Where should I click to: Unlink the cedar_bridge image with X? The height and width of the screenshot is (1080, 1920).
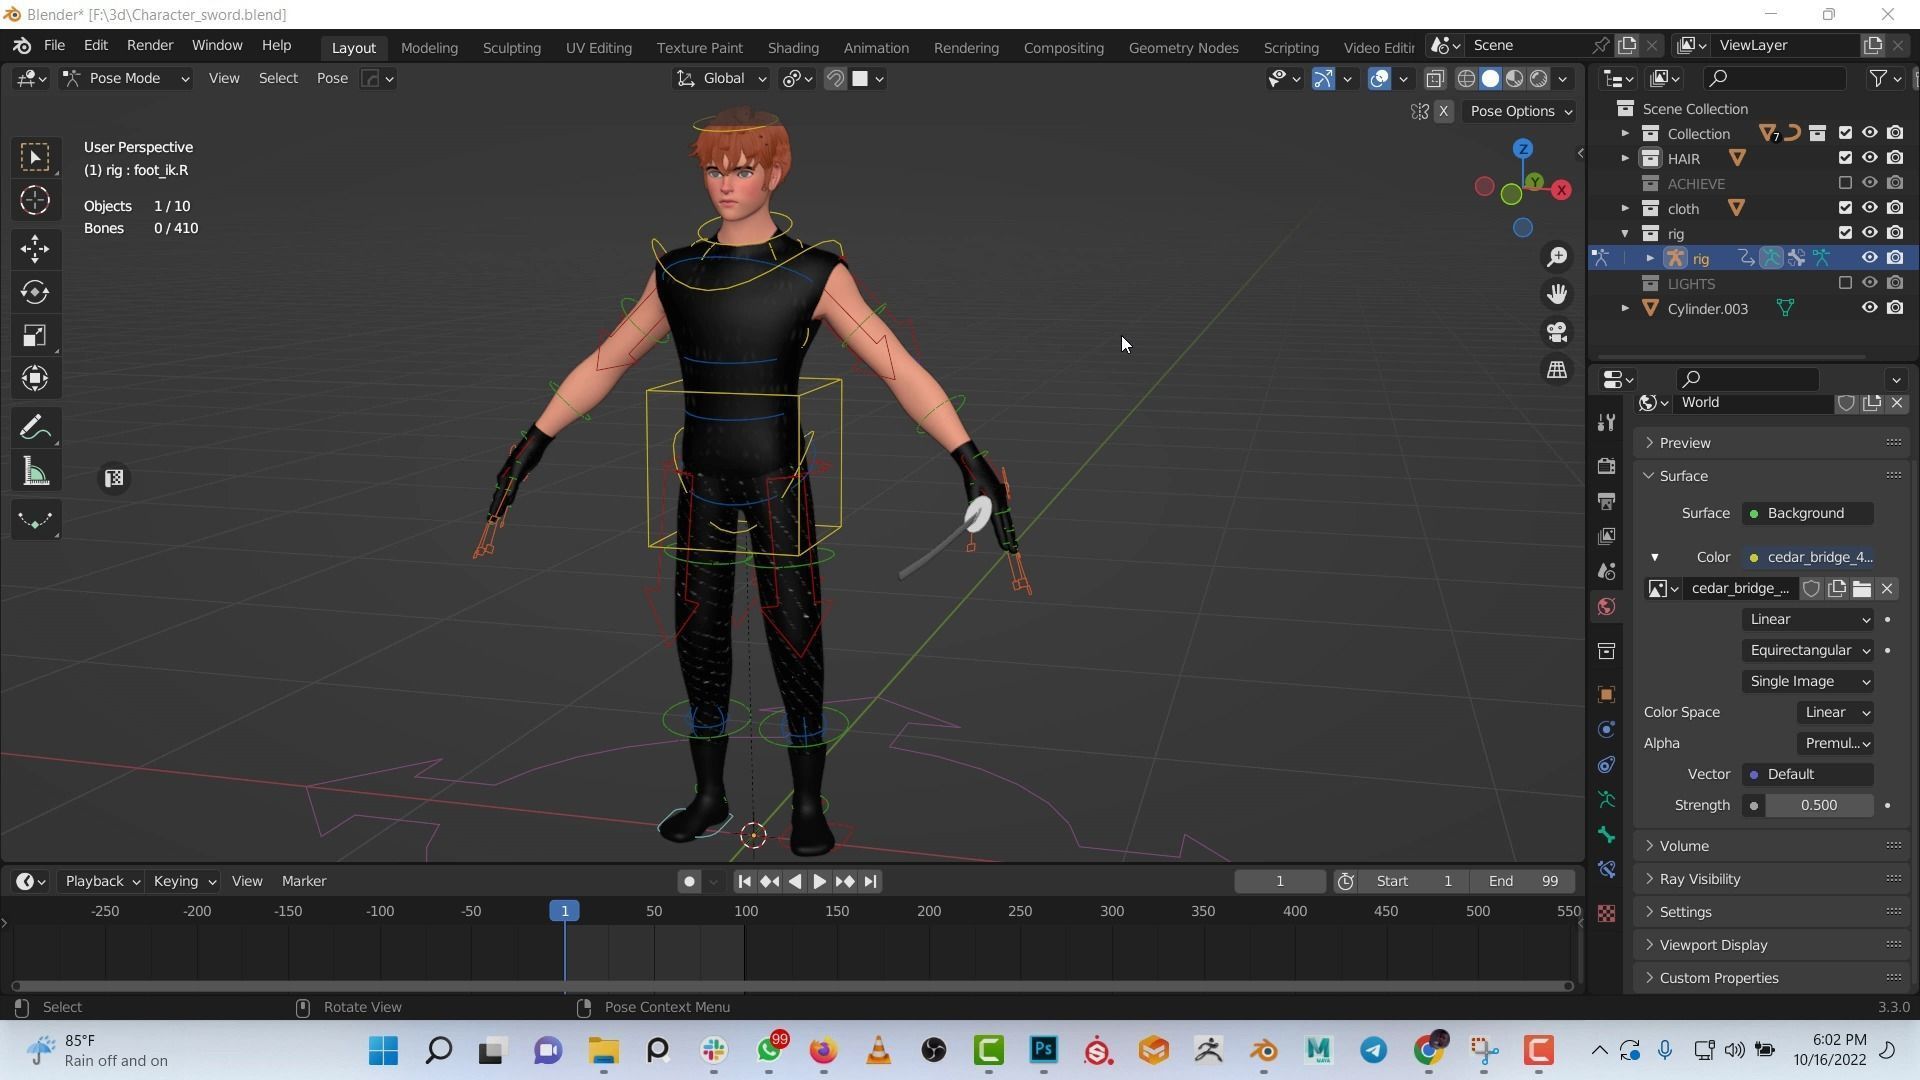(1887, 589)
